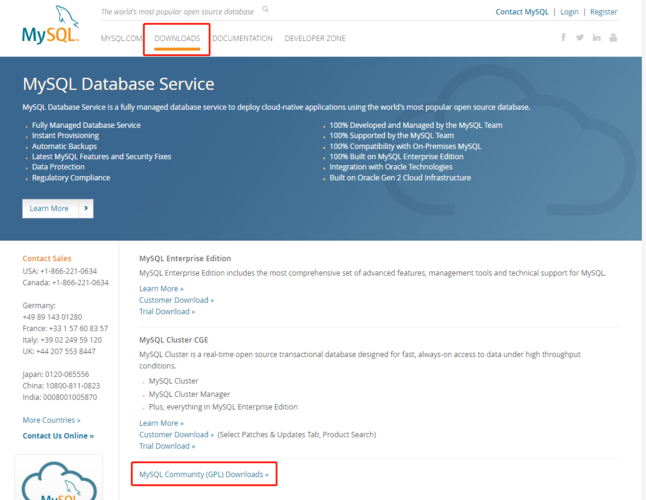646x500 pixels.
Task: Click the USA phone number line
Action: pos(60,271)
